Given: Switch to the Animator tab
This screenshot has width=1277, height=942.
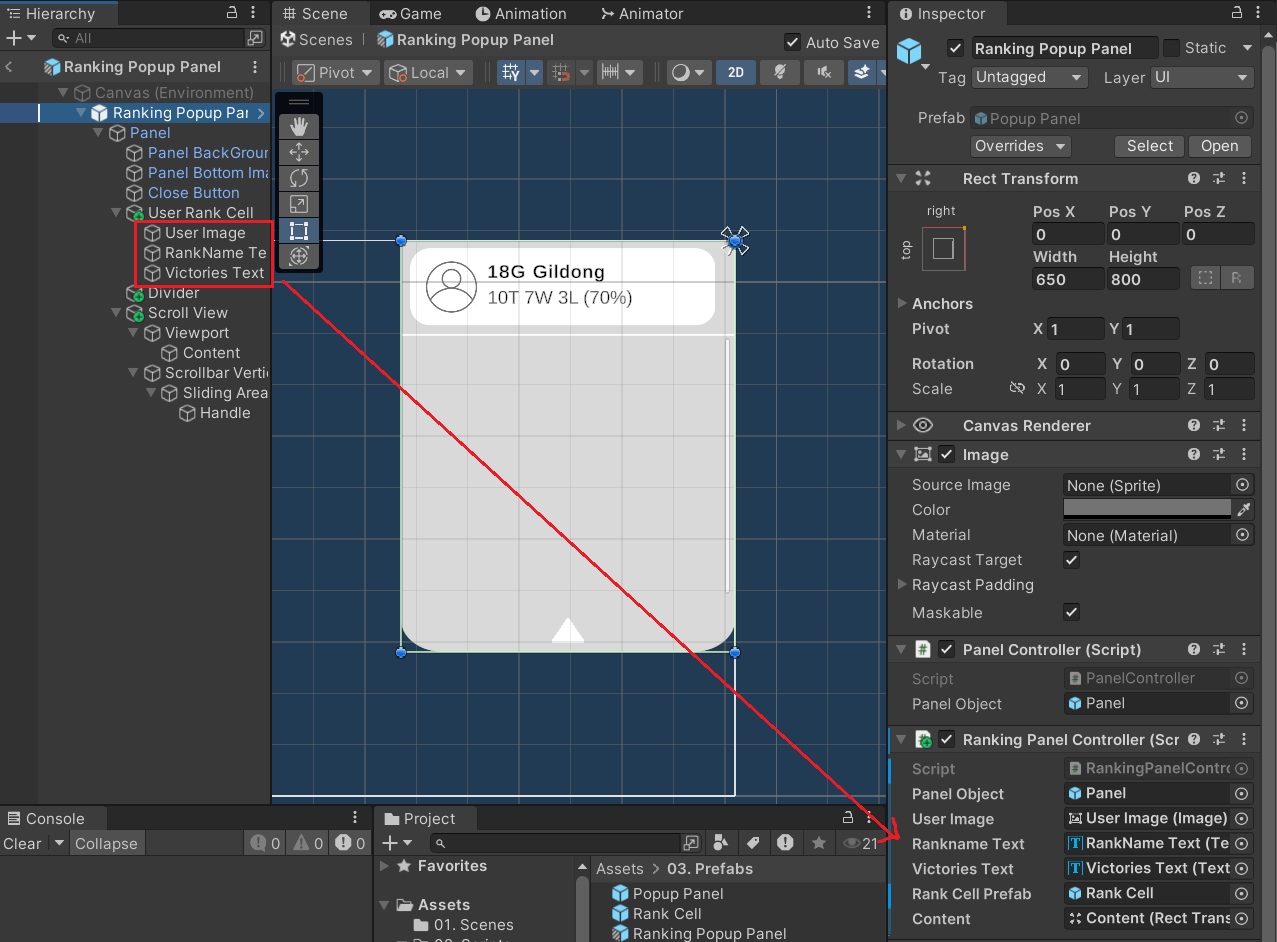Looking at the screenshot, I should click(x=642, y=13).
